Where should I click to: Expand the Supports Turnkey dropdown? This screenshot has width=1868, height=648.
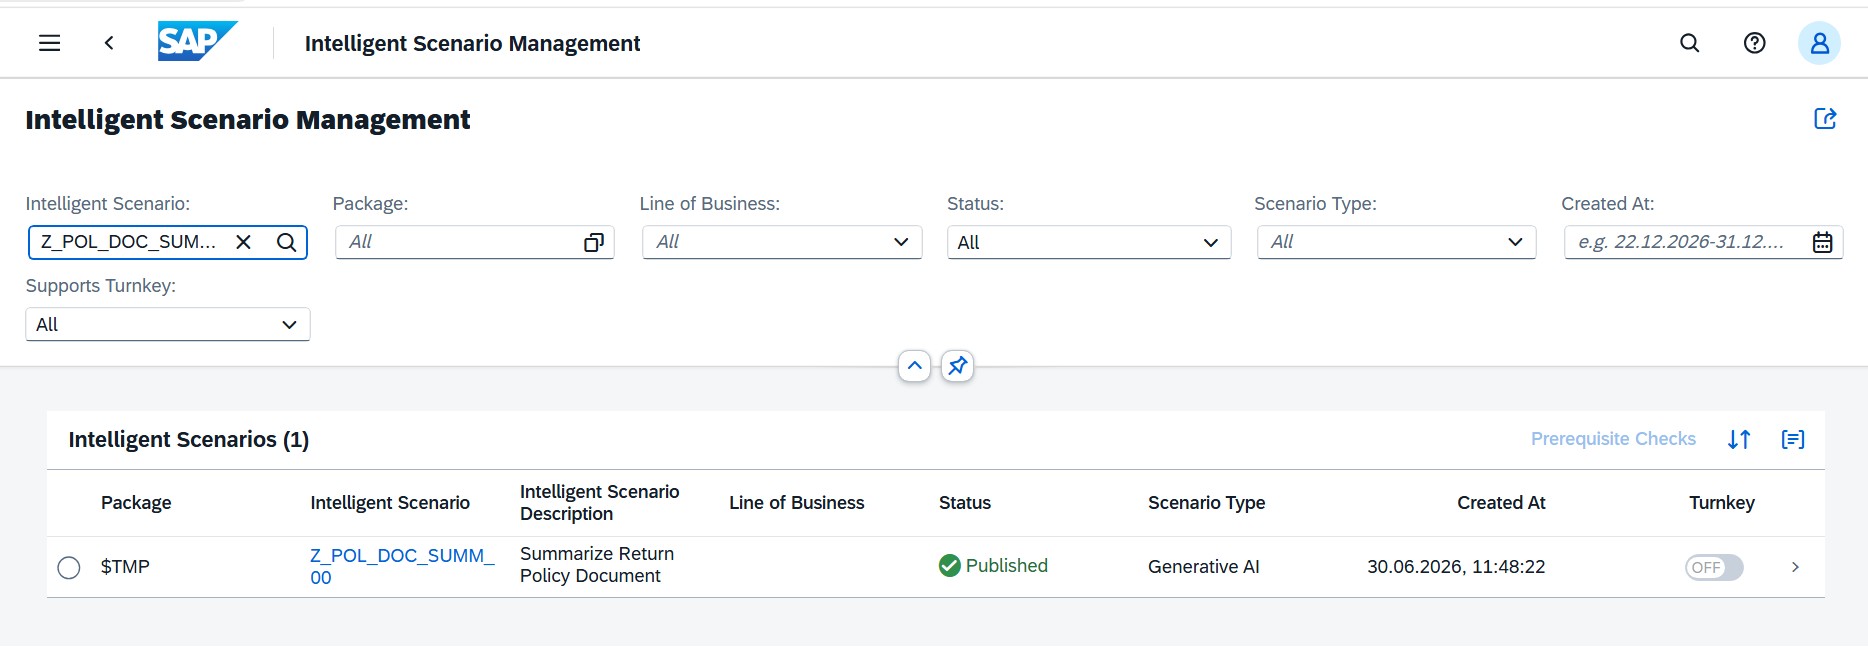point(289,324)
